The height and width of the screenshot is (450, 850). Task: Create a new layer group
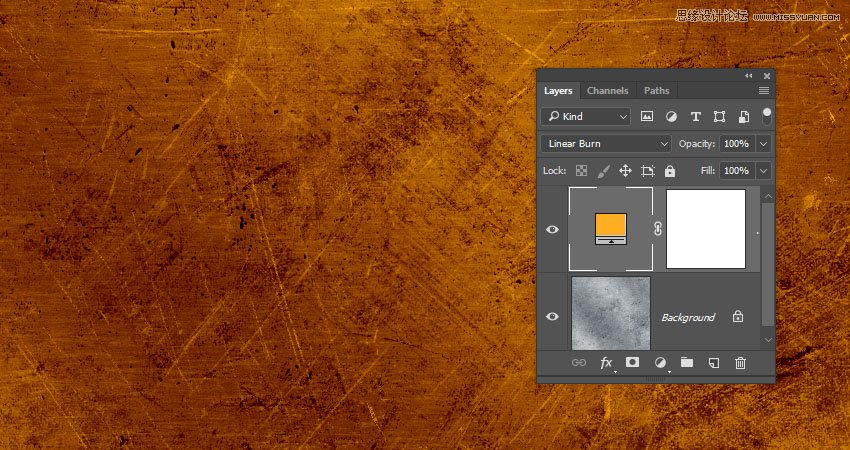(687, 362)
